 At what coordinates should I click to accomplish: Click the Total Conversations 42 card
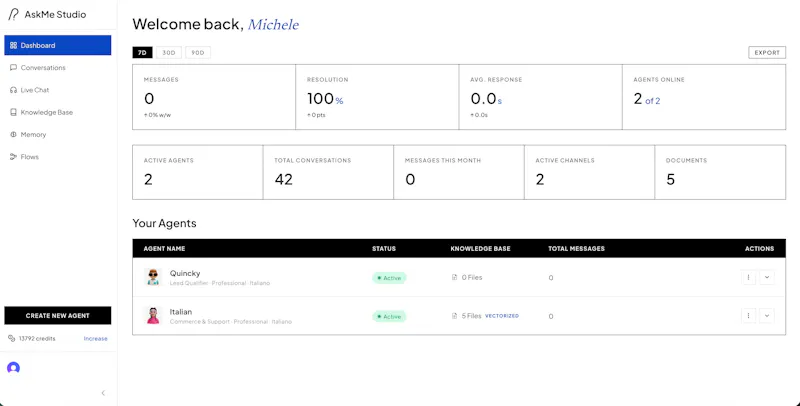[x=328, y=172]
